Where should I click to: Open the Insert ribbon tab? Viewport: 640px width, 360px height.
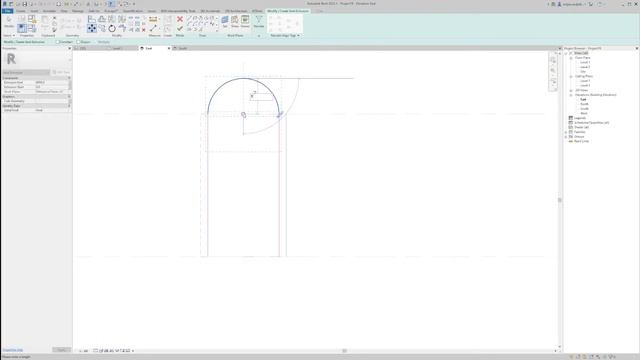(34, 11)
